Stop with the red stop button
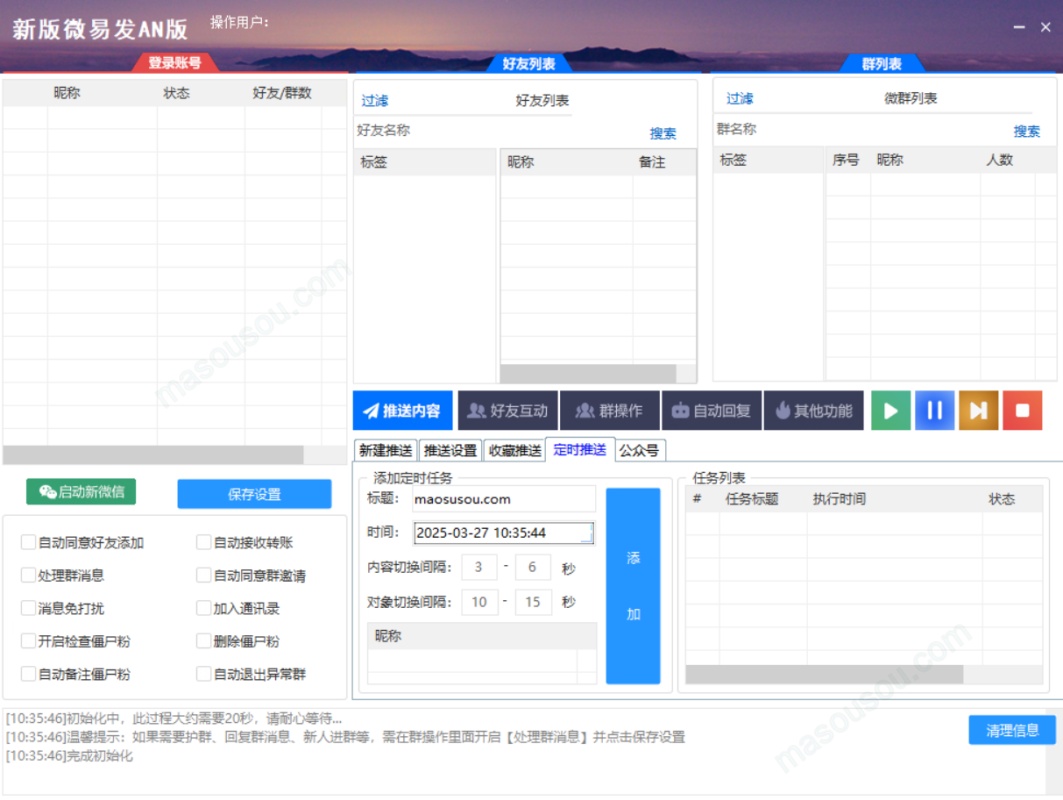The height and width of the screenshot is (800, 1063). click(1022, 410)
